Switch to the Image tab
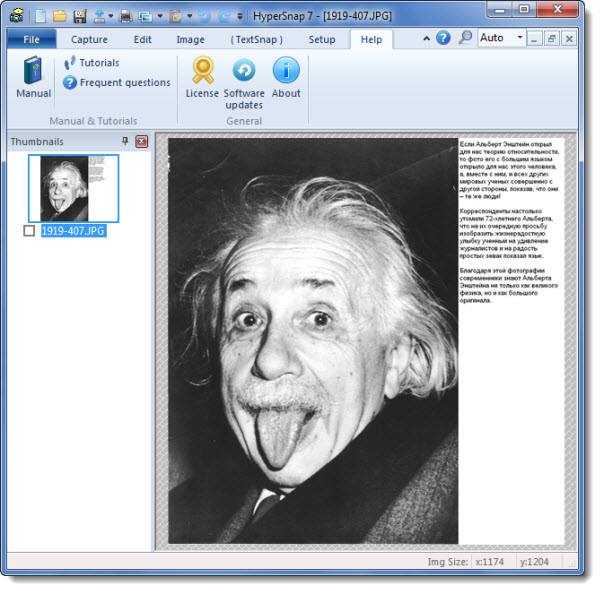Image resolution: width=600 pixels, height=591 pixels. point(190,39)
